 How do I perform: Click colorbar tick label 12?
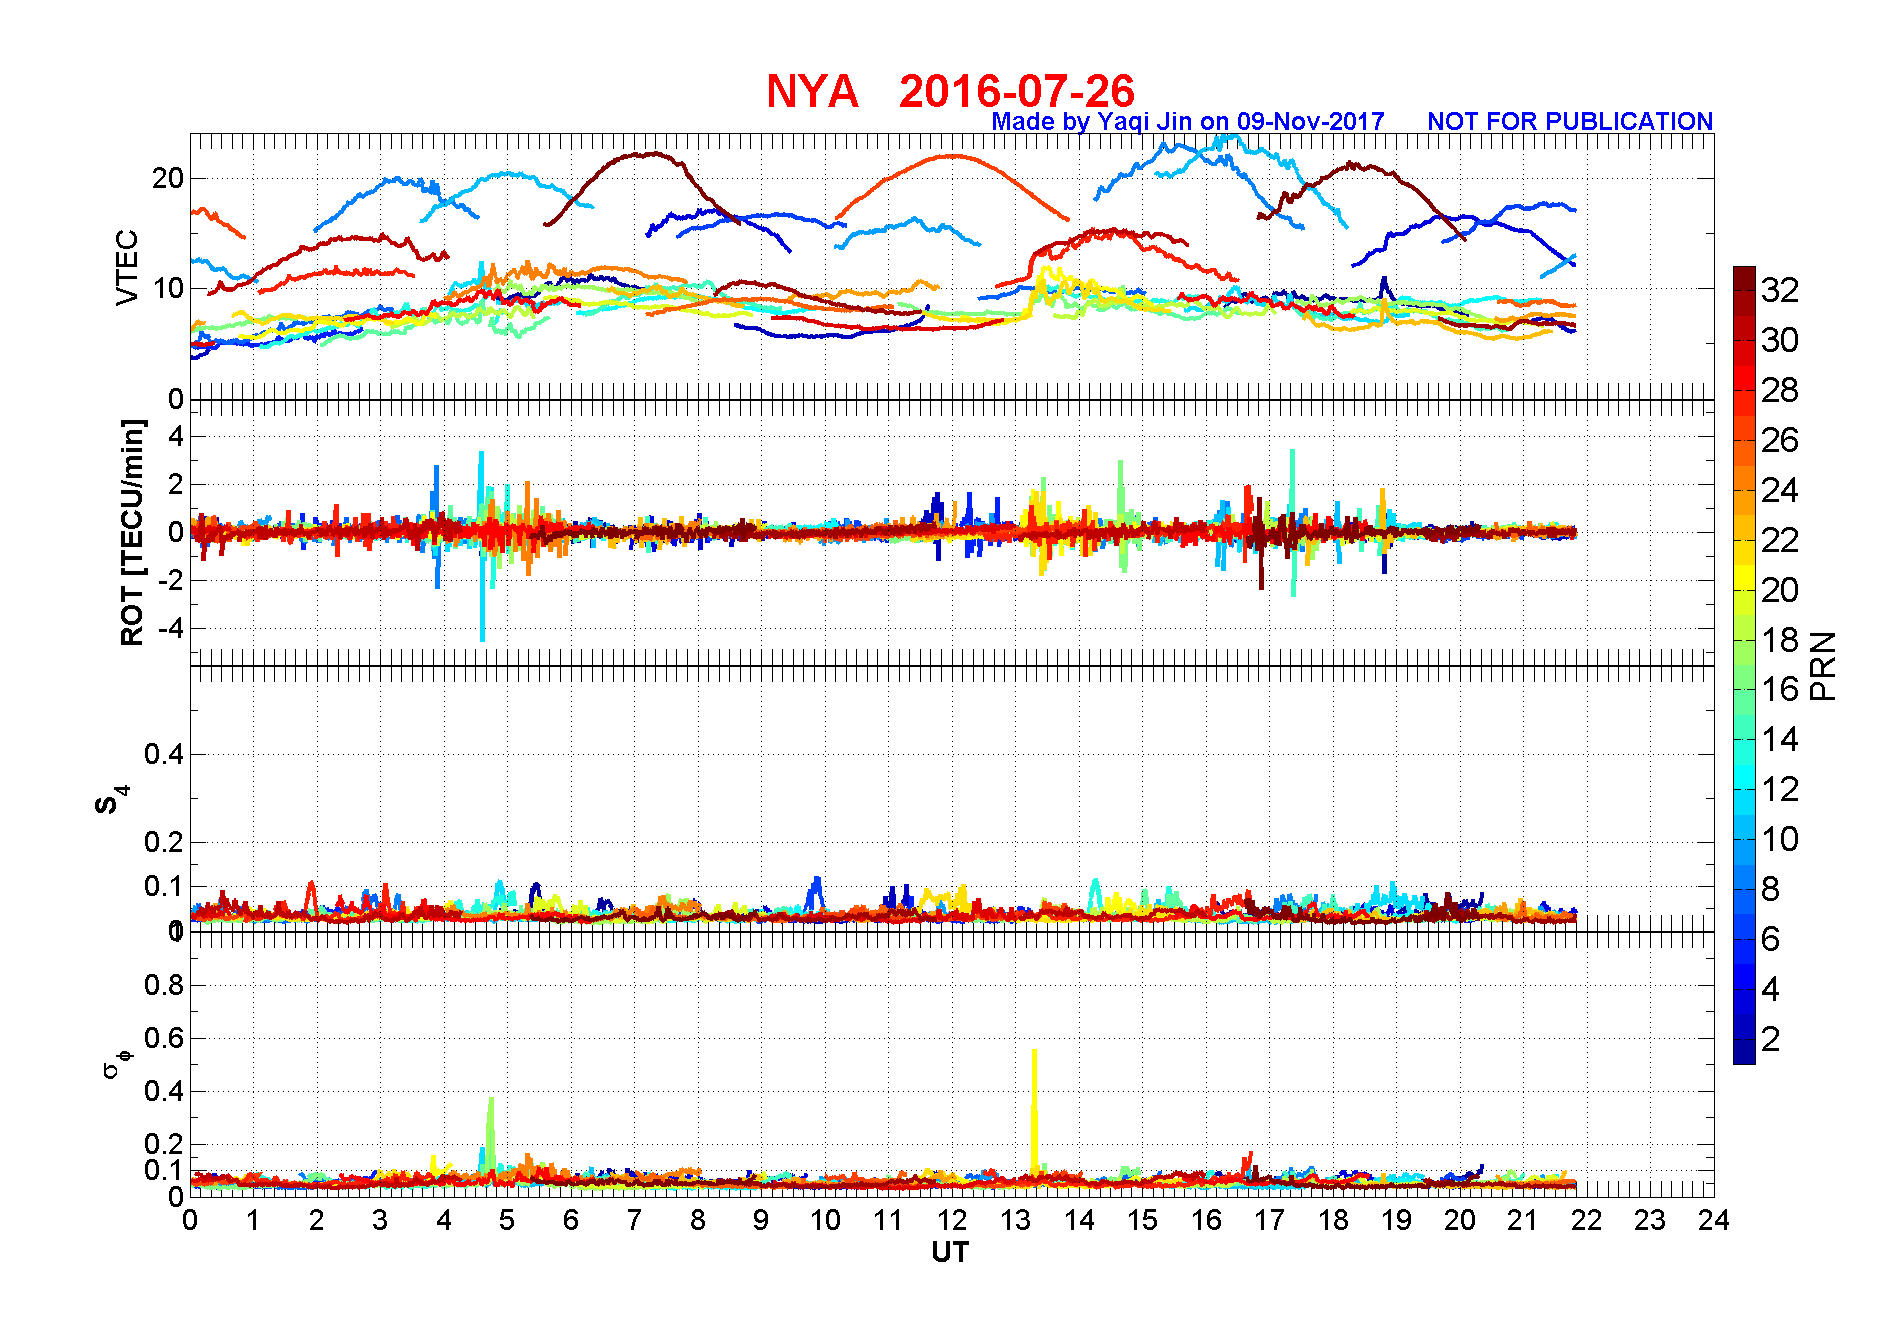1780,789
